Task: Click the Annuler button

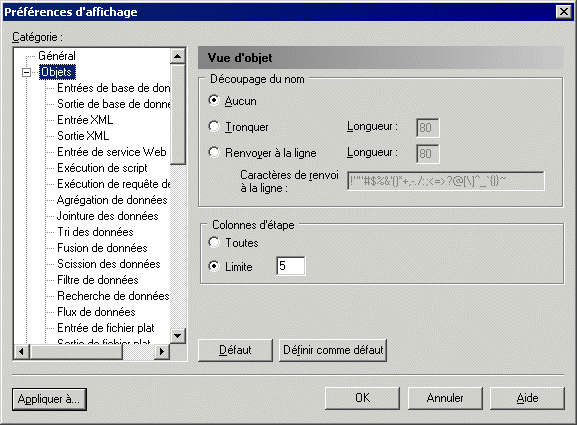Action: (x=445, y=398)
